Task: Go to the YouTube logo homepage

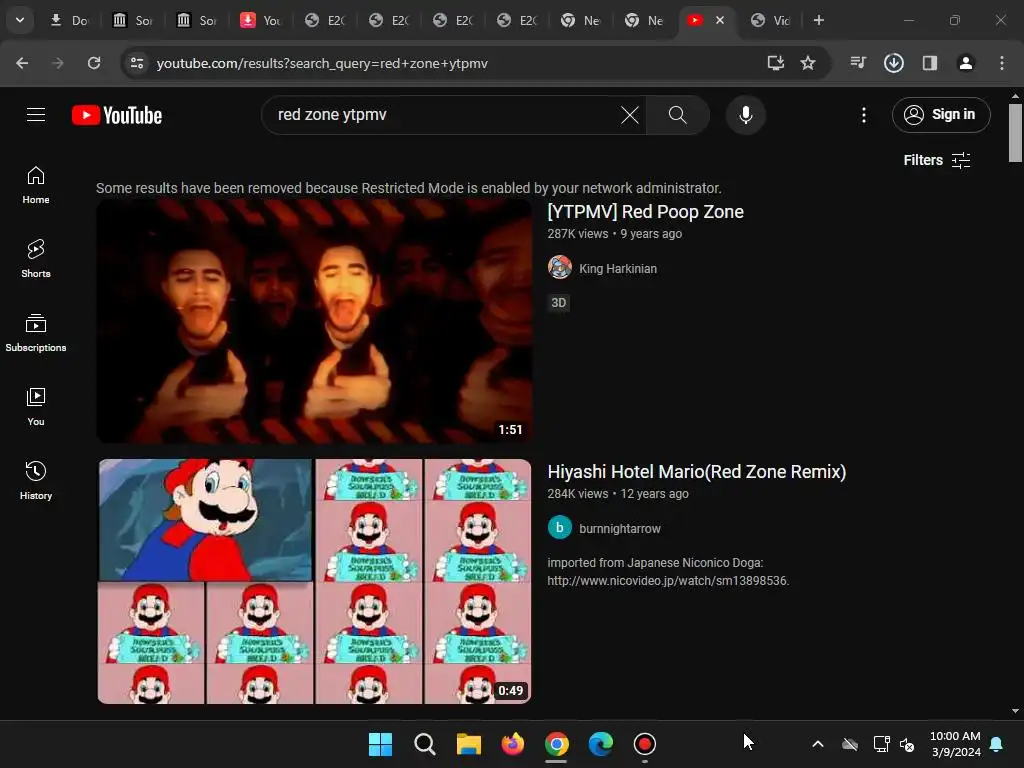Action: pos(117,115)
